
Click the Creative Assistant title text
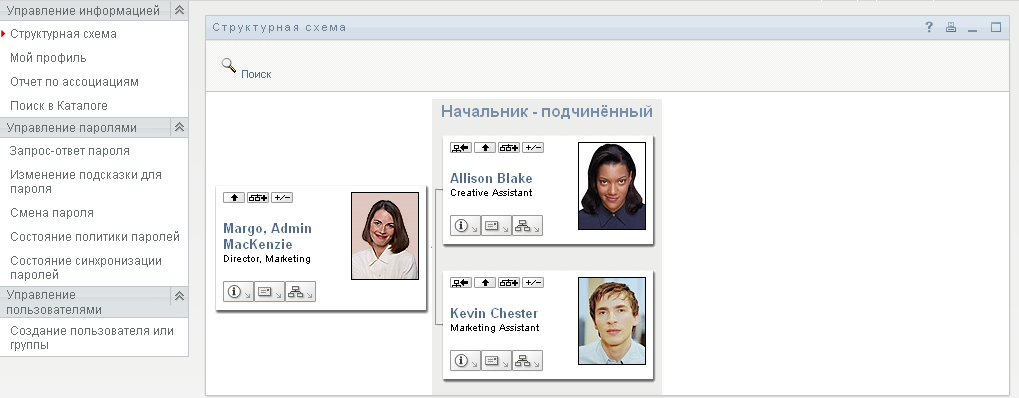point(491,192)
